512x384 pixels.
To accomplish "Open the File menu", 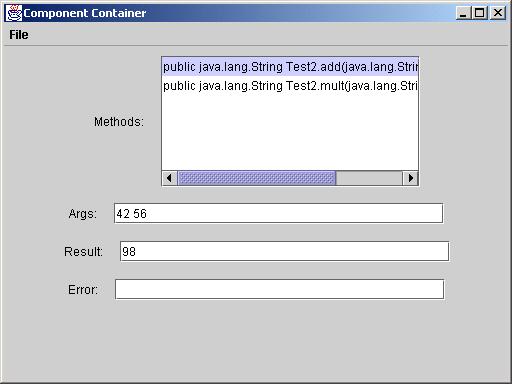I will pyautogui.click(x=19, y=35).
